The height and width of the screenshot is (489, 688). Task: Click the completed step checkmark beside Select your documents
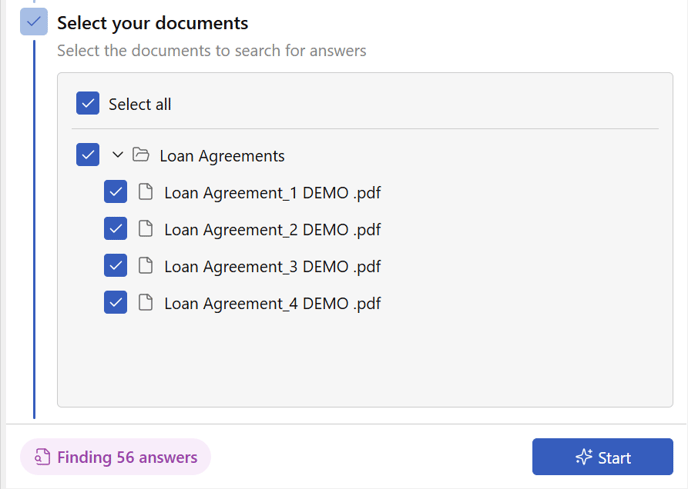point(34,22)
